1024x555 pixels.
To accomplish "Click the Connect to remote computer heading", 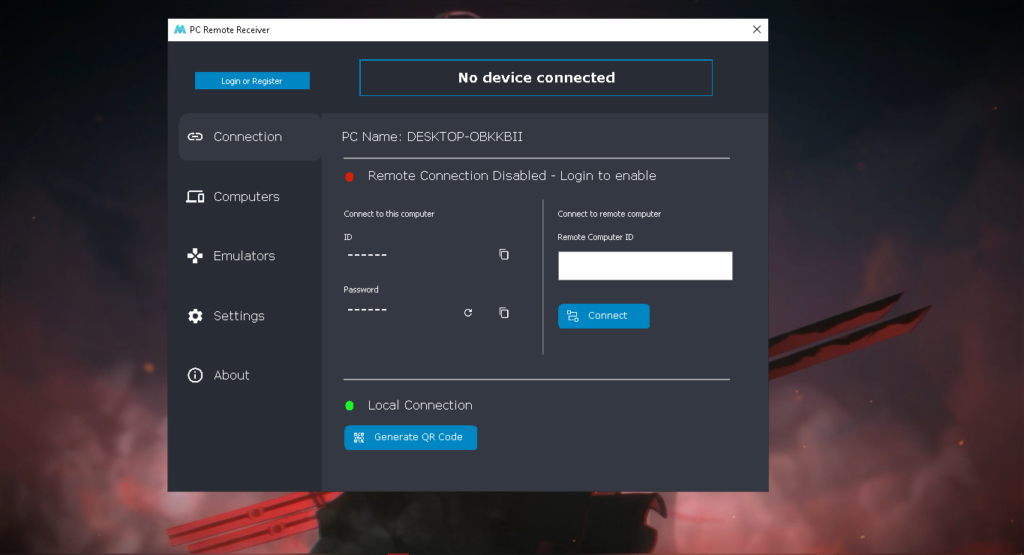I will [609, 214].
